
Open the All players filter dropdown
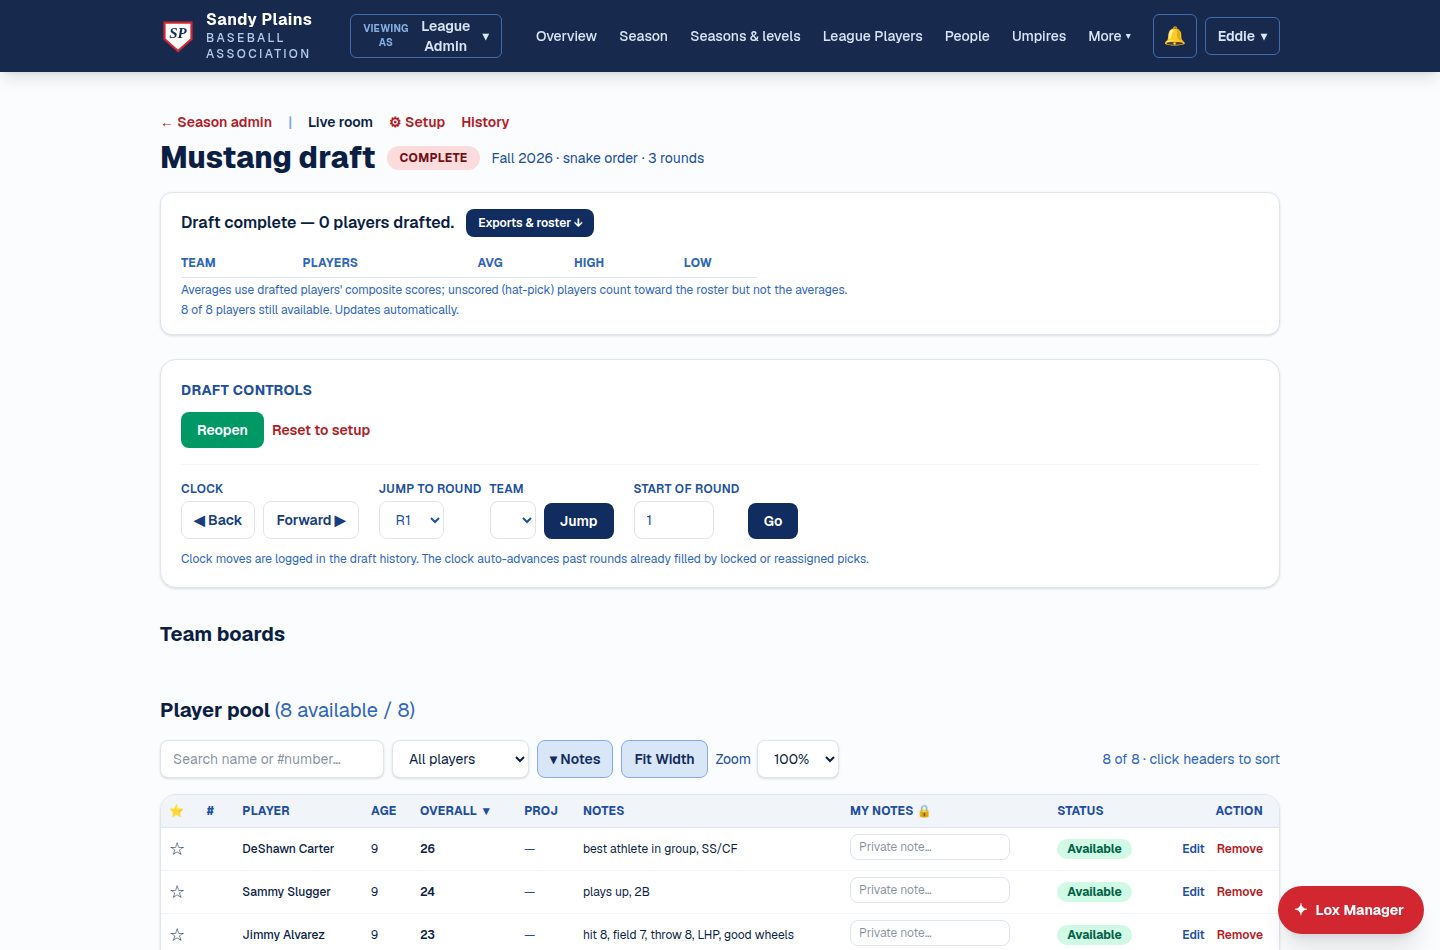(x=461, y=759)
